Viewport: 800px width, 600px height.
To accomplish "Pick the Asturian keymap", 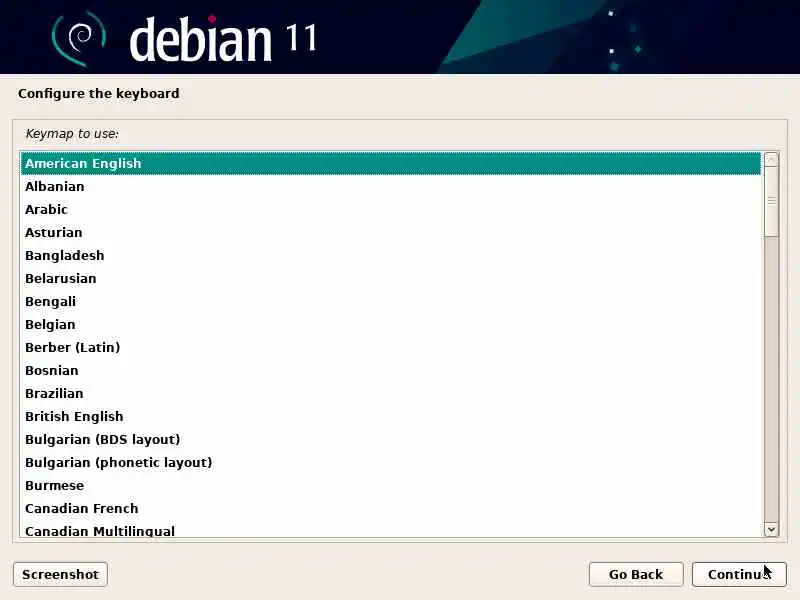I will pos(391,232).
